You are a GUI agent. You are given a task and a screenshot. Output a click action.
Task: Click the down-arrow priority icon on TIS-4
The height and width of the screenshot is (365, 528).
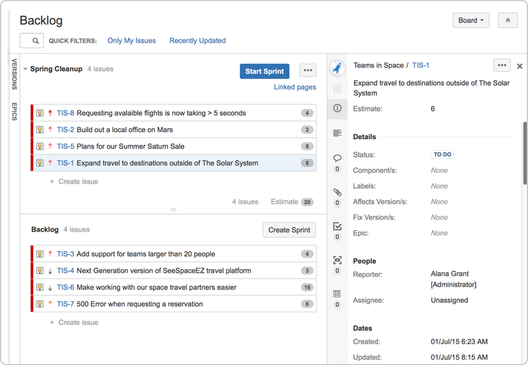coord(50,271)
